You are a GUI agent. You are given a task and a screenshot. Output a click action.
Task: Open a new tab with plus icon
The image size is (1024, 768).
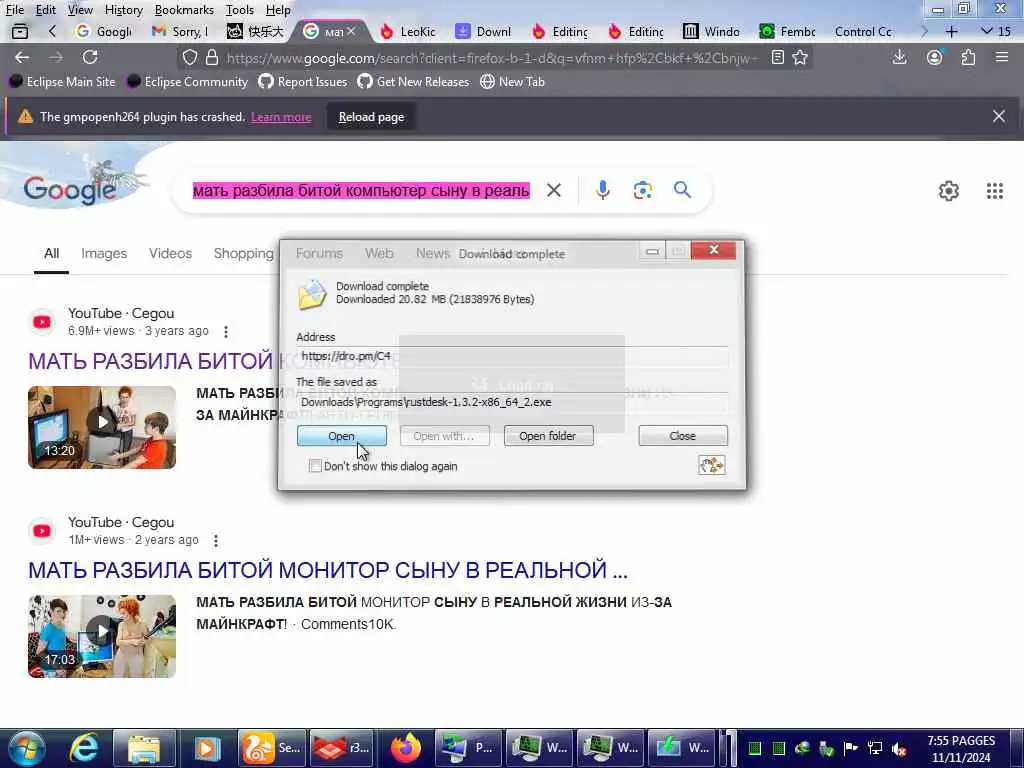(952, 31)
